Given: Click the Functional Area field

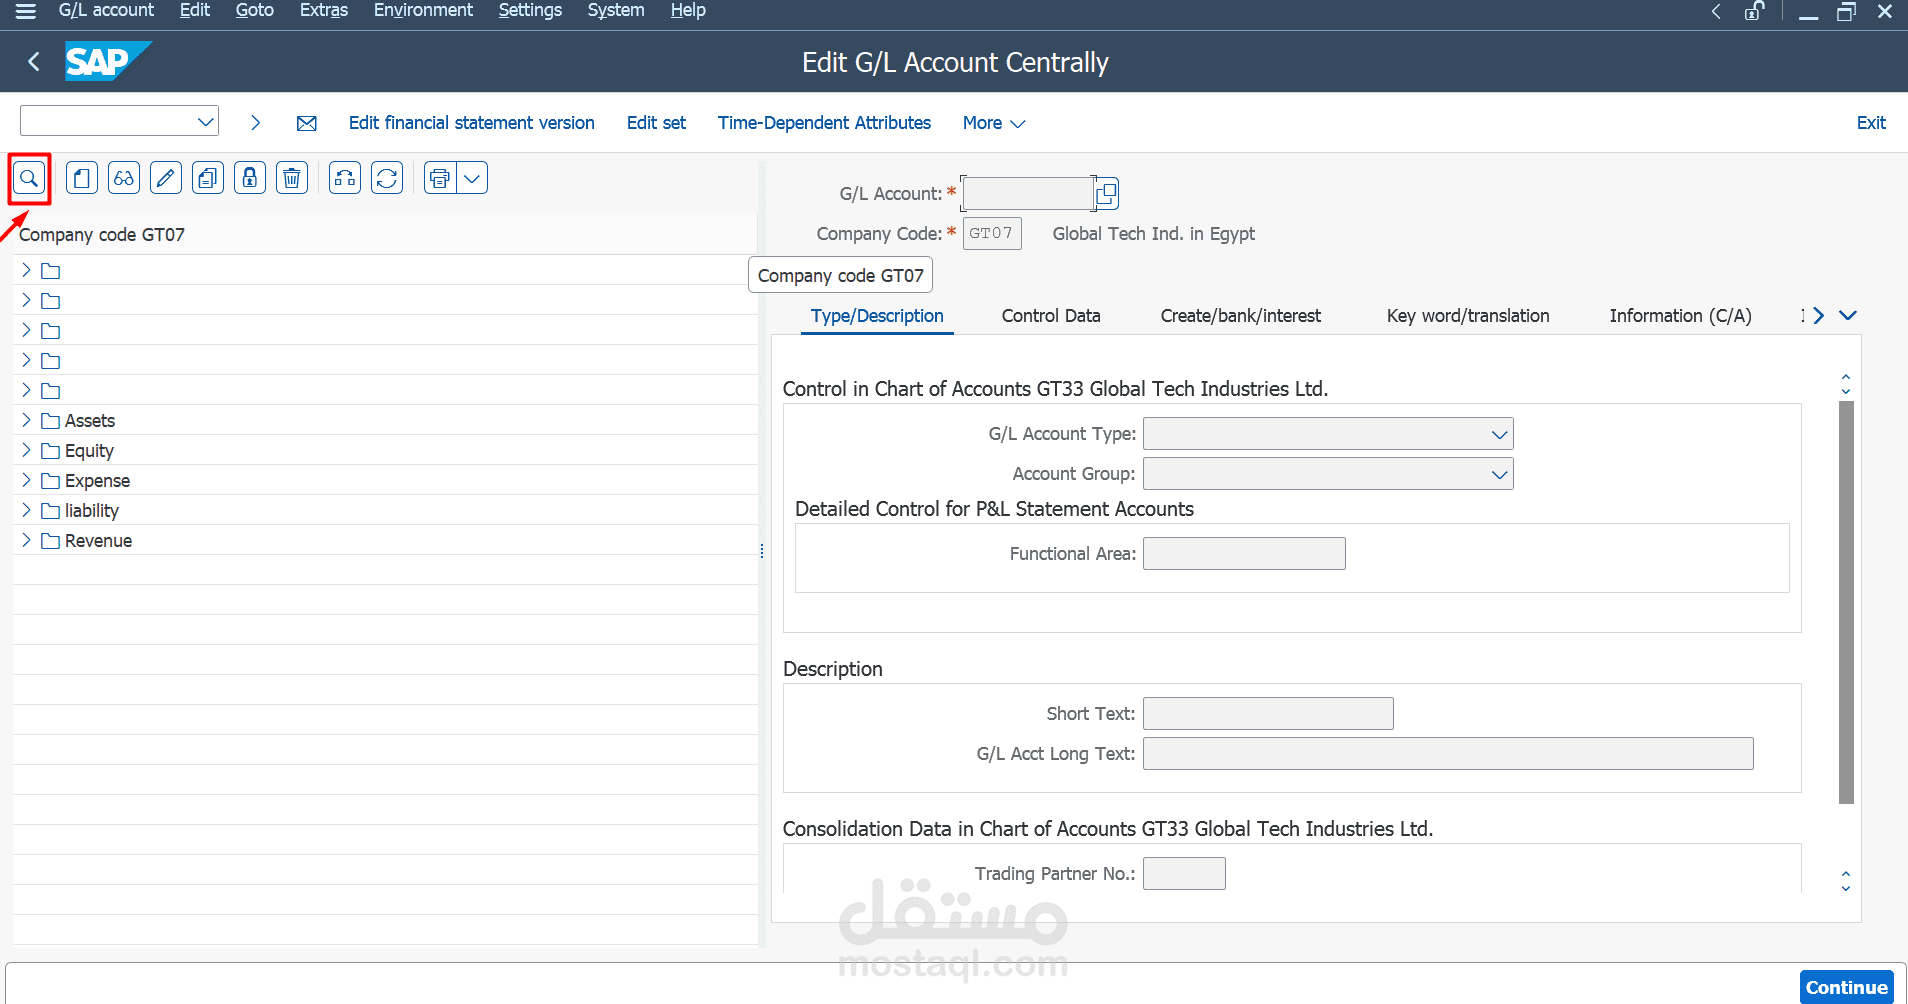Looking at the screenshot, I should pos(1244,554).
